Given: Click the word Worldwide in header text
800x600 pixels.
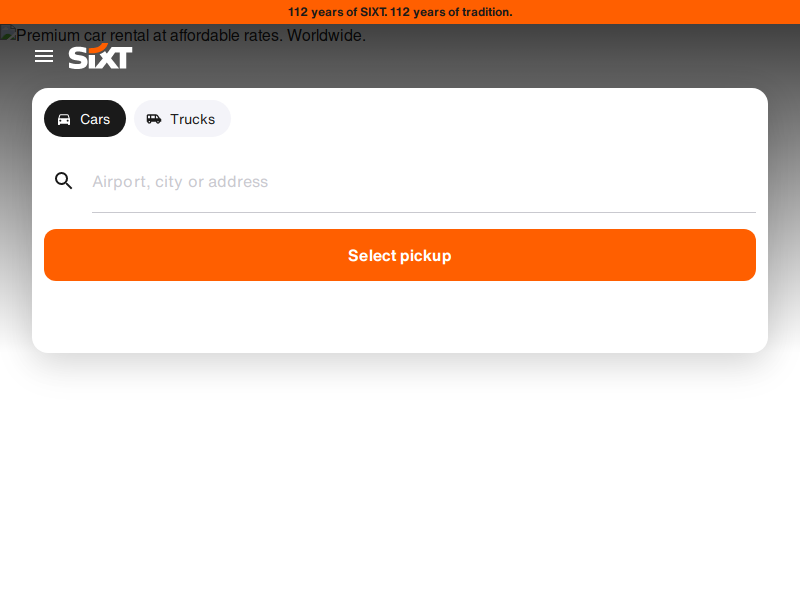Looking at the screenshot, I should tap(327, 35).
